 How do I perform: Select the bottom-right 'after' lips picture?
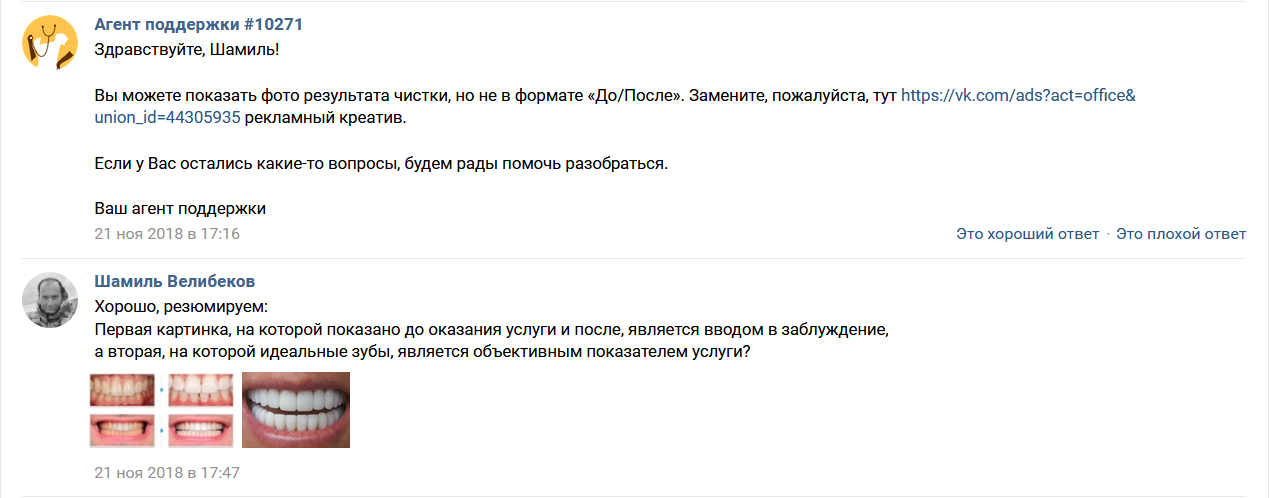point(200,431)
